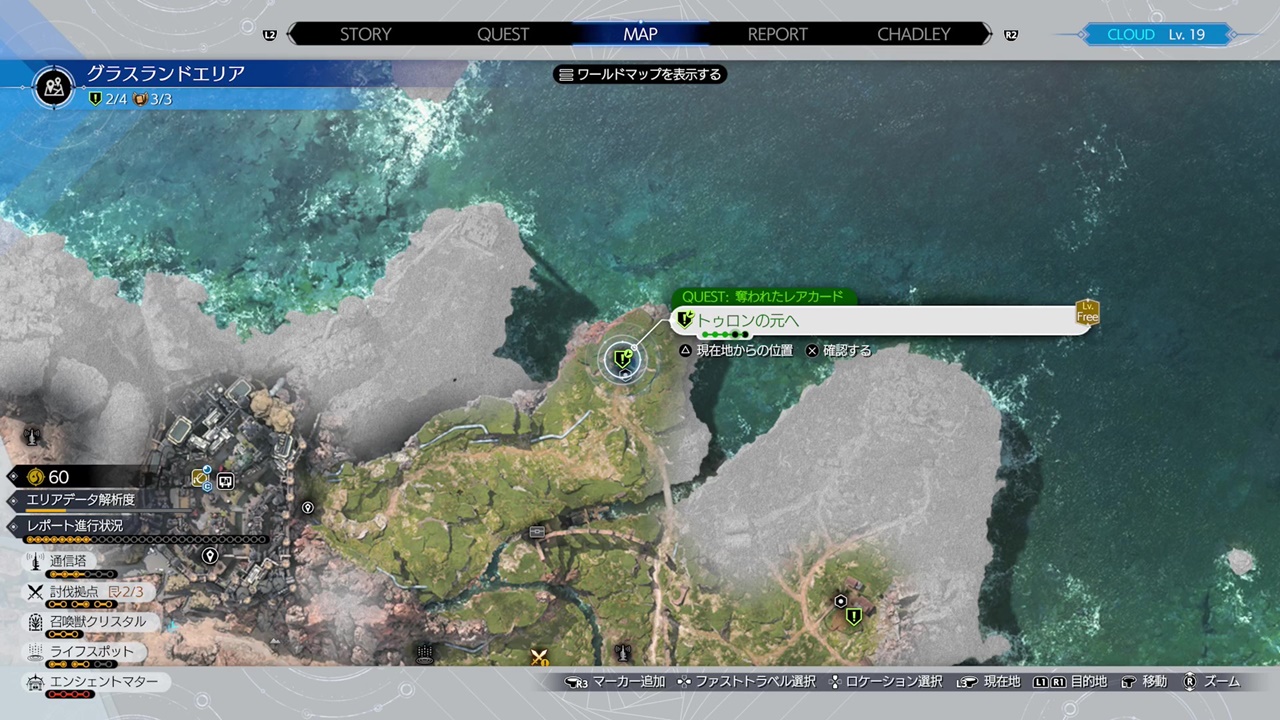The height and width of the screenshot is (720, 1280).
Task: Select the communication tower icon at the map bottom
Action: point(623,652)
